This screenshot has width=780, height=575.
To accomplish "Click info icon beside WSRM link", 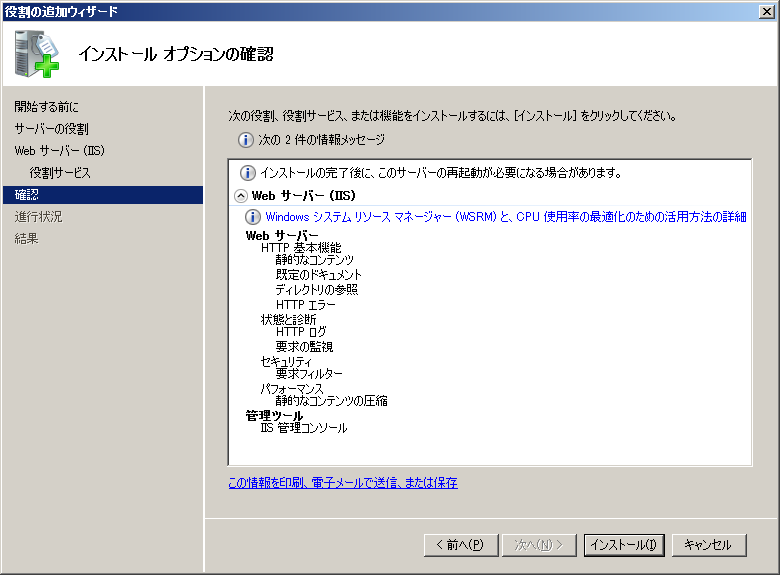I will point(254,217).
